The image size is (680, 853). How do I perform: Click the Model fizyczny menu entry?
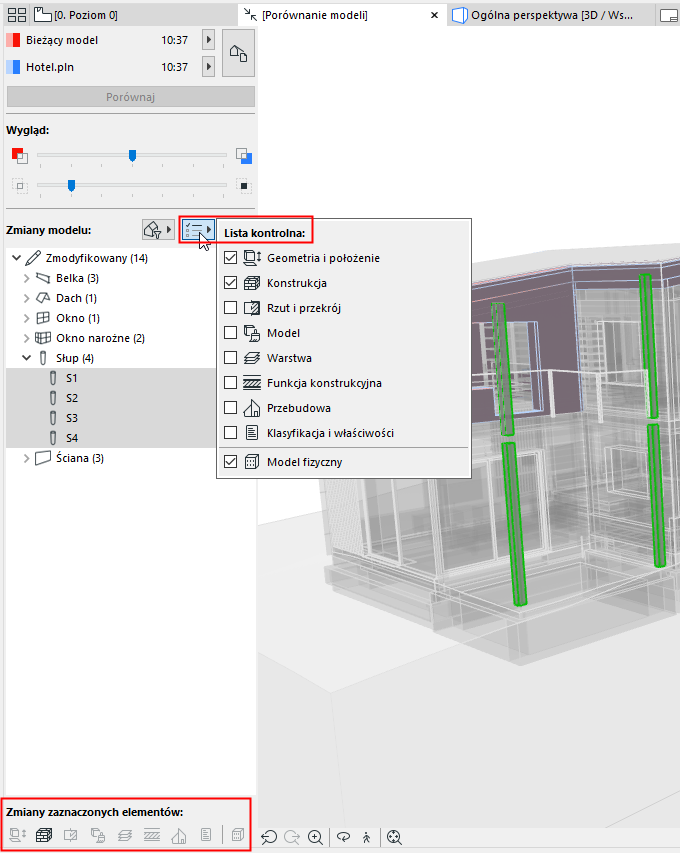tap(344, 462)
